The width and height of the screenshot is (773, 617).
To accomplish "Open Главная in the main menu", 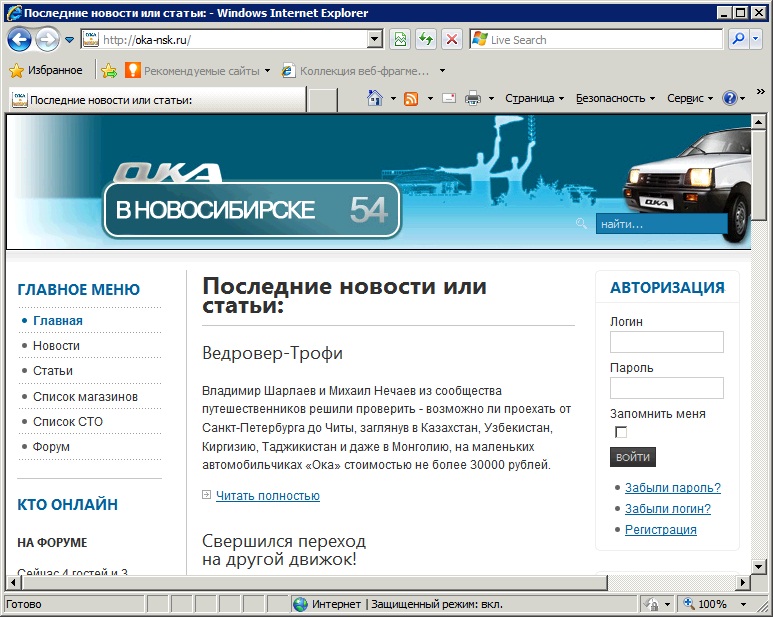I will pyautogui.click(x=58, y=320).
